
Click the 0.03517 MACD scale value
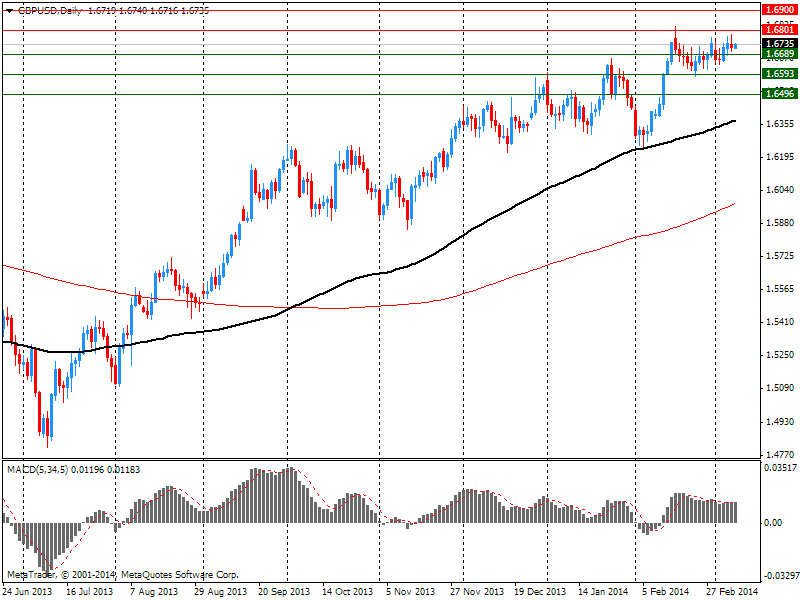[x=779, y=467]
